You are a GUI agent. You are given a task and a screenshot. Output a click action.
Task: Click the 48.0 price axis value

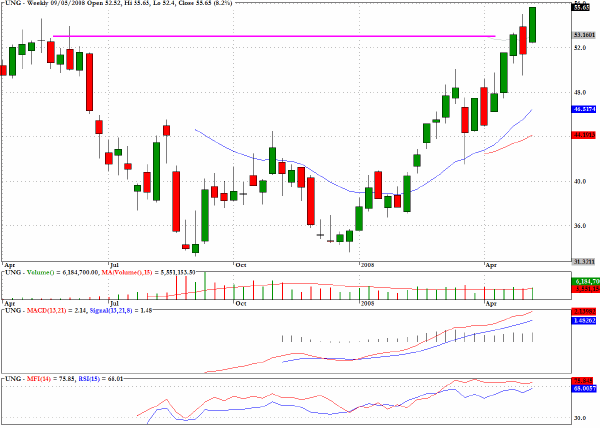(x=580, y=92)
